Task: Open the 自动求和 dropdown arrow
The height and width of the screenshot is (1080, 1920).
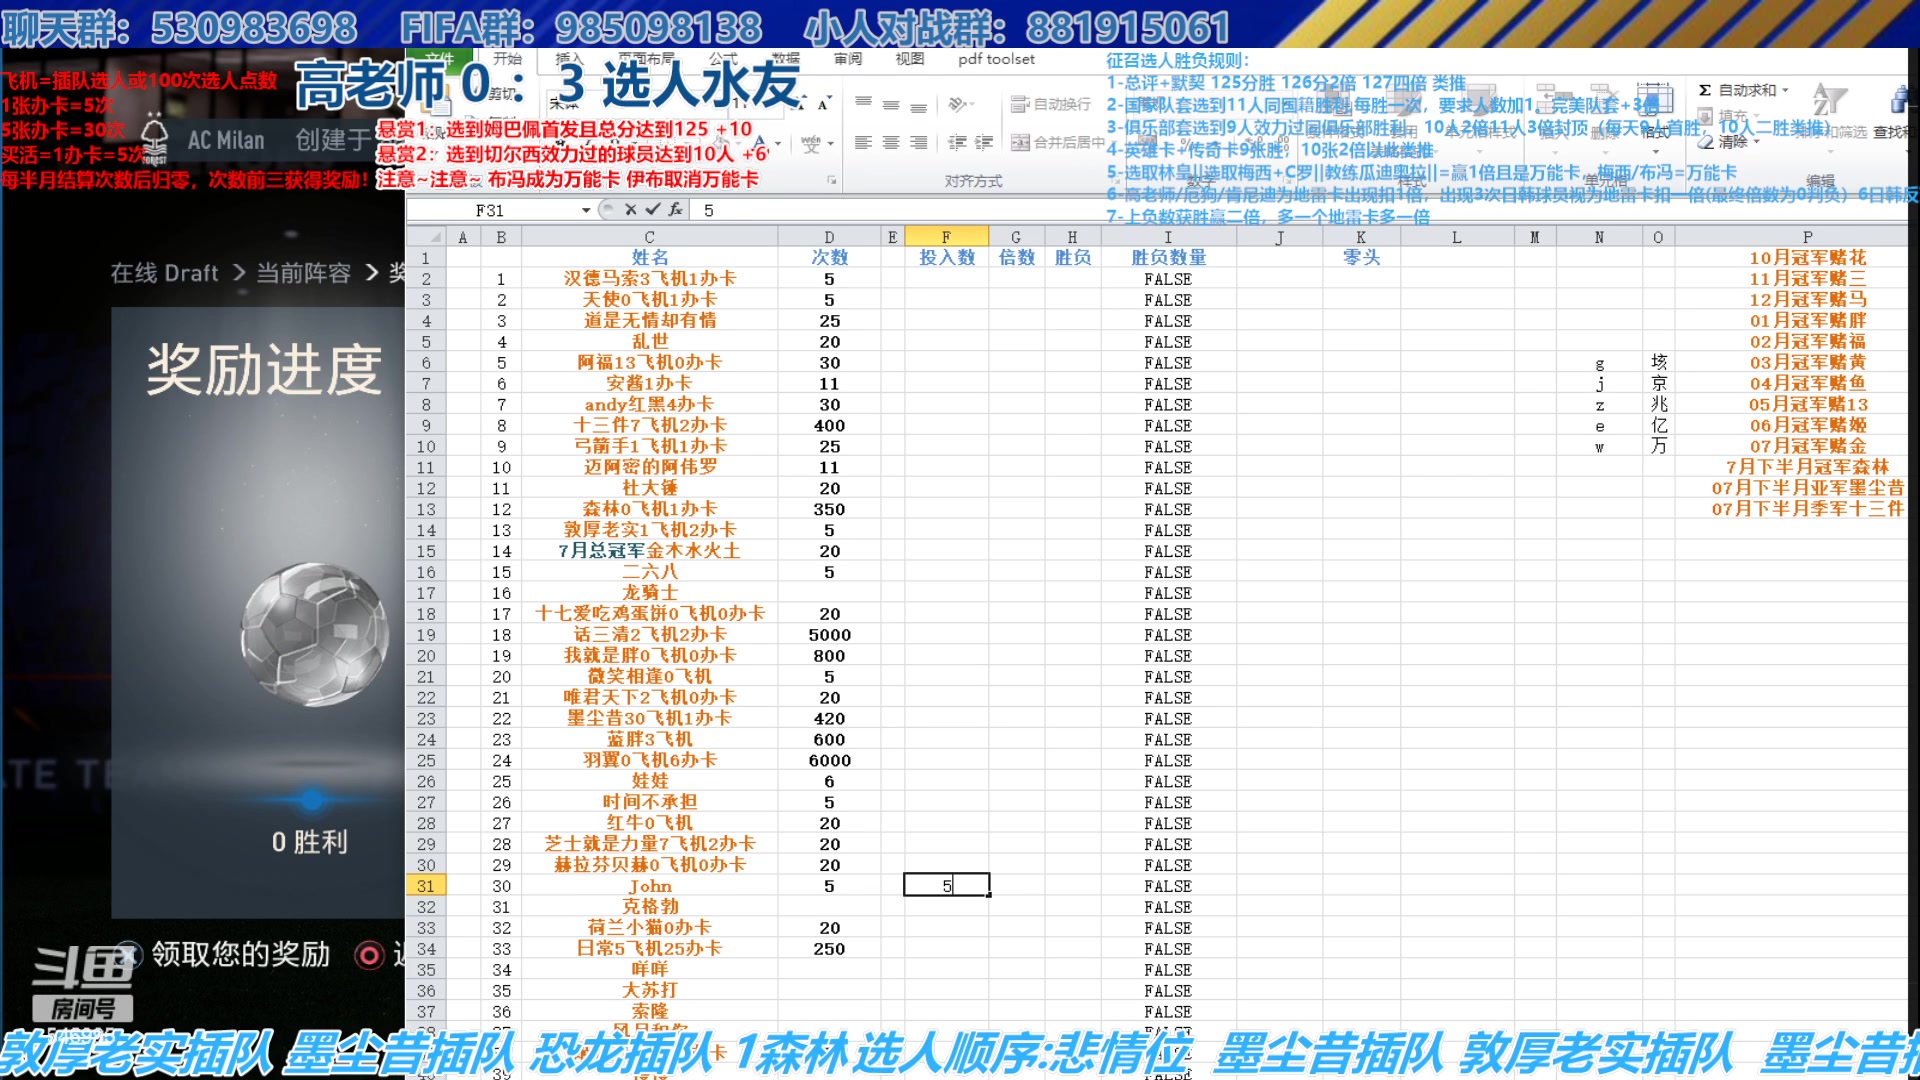Action: coord(1785,90)
